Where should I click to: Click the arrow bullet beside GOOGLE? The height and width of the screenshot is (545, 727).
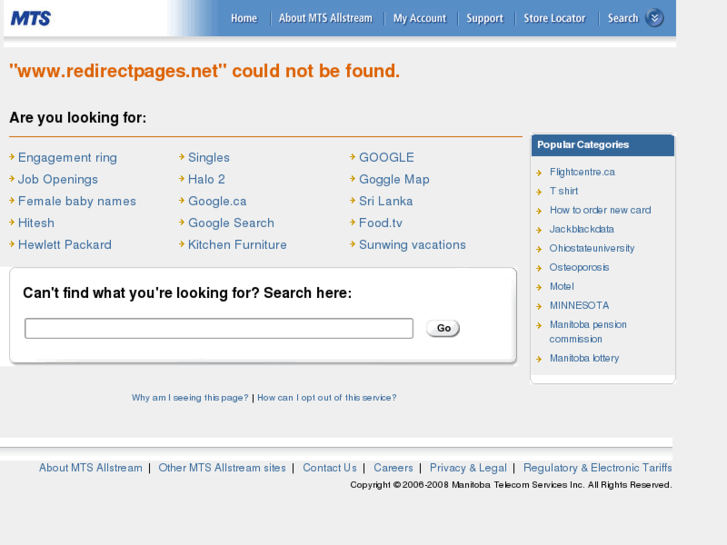pyautogui.click(x=353, y=157)
